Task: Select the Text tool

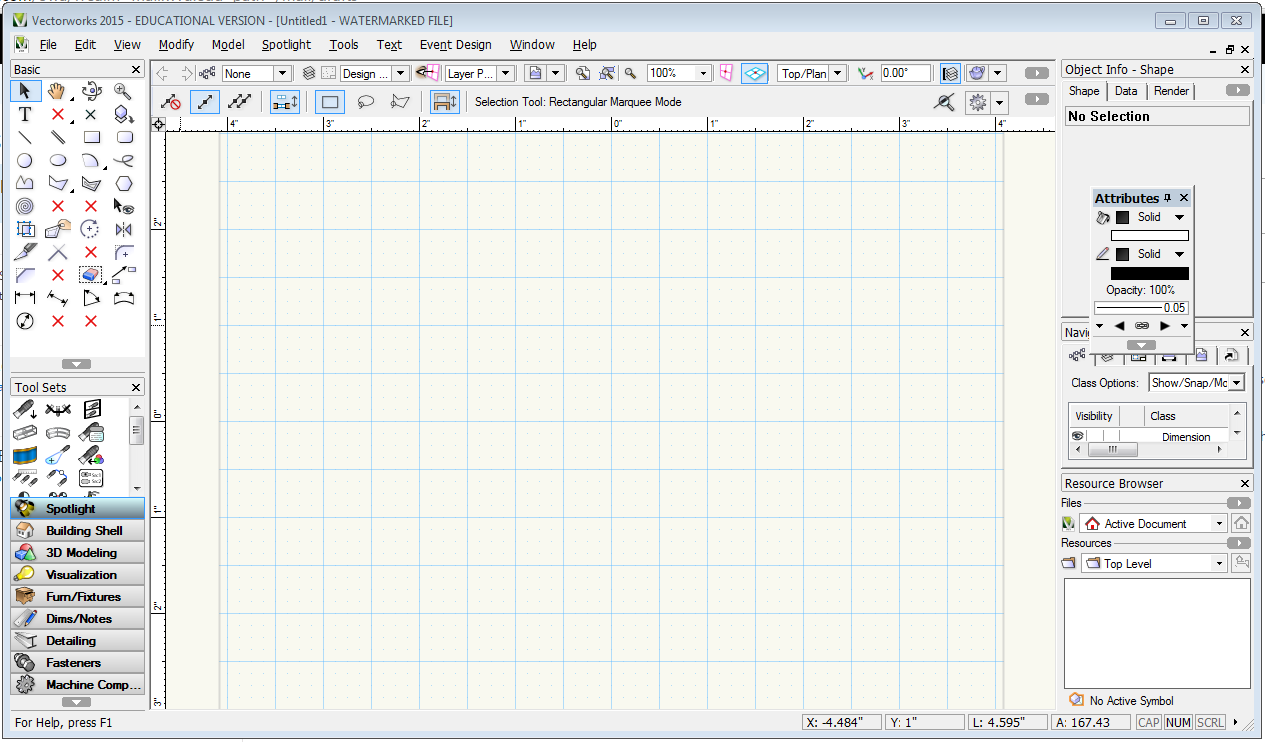Action: pos(25,114)
